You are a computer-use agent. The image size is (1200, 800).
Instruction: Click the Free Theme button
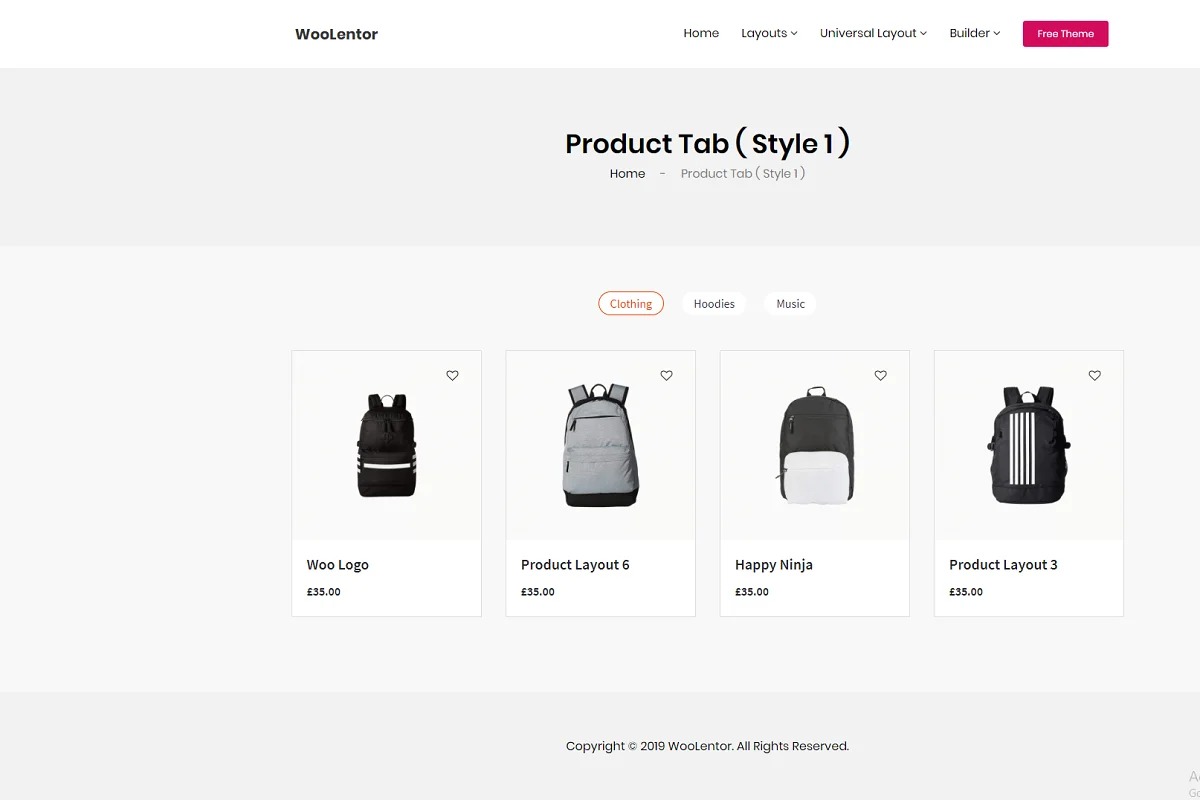point(1065,33)
